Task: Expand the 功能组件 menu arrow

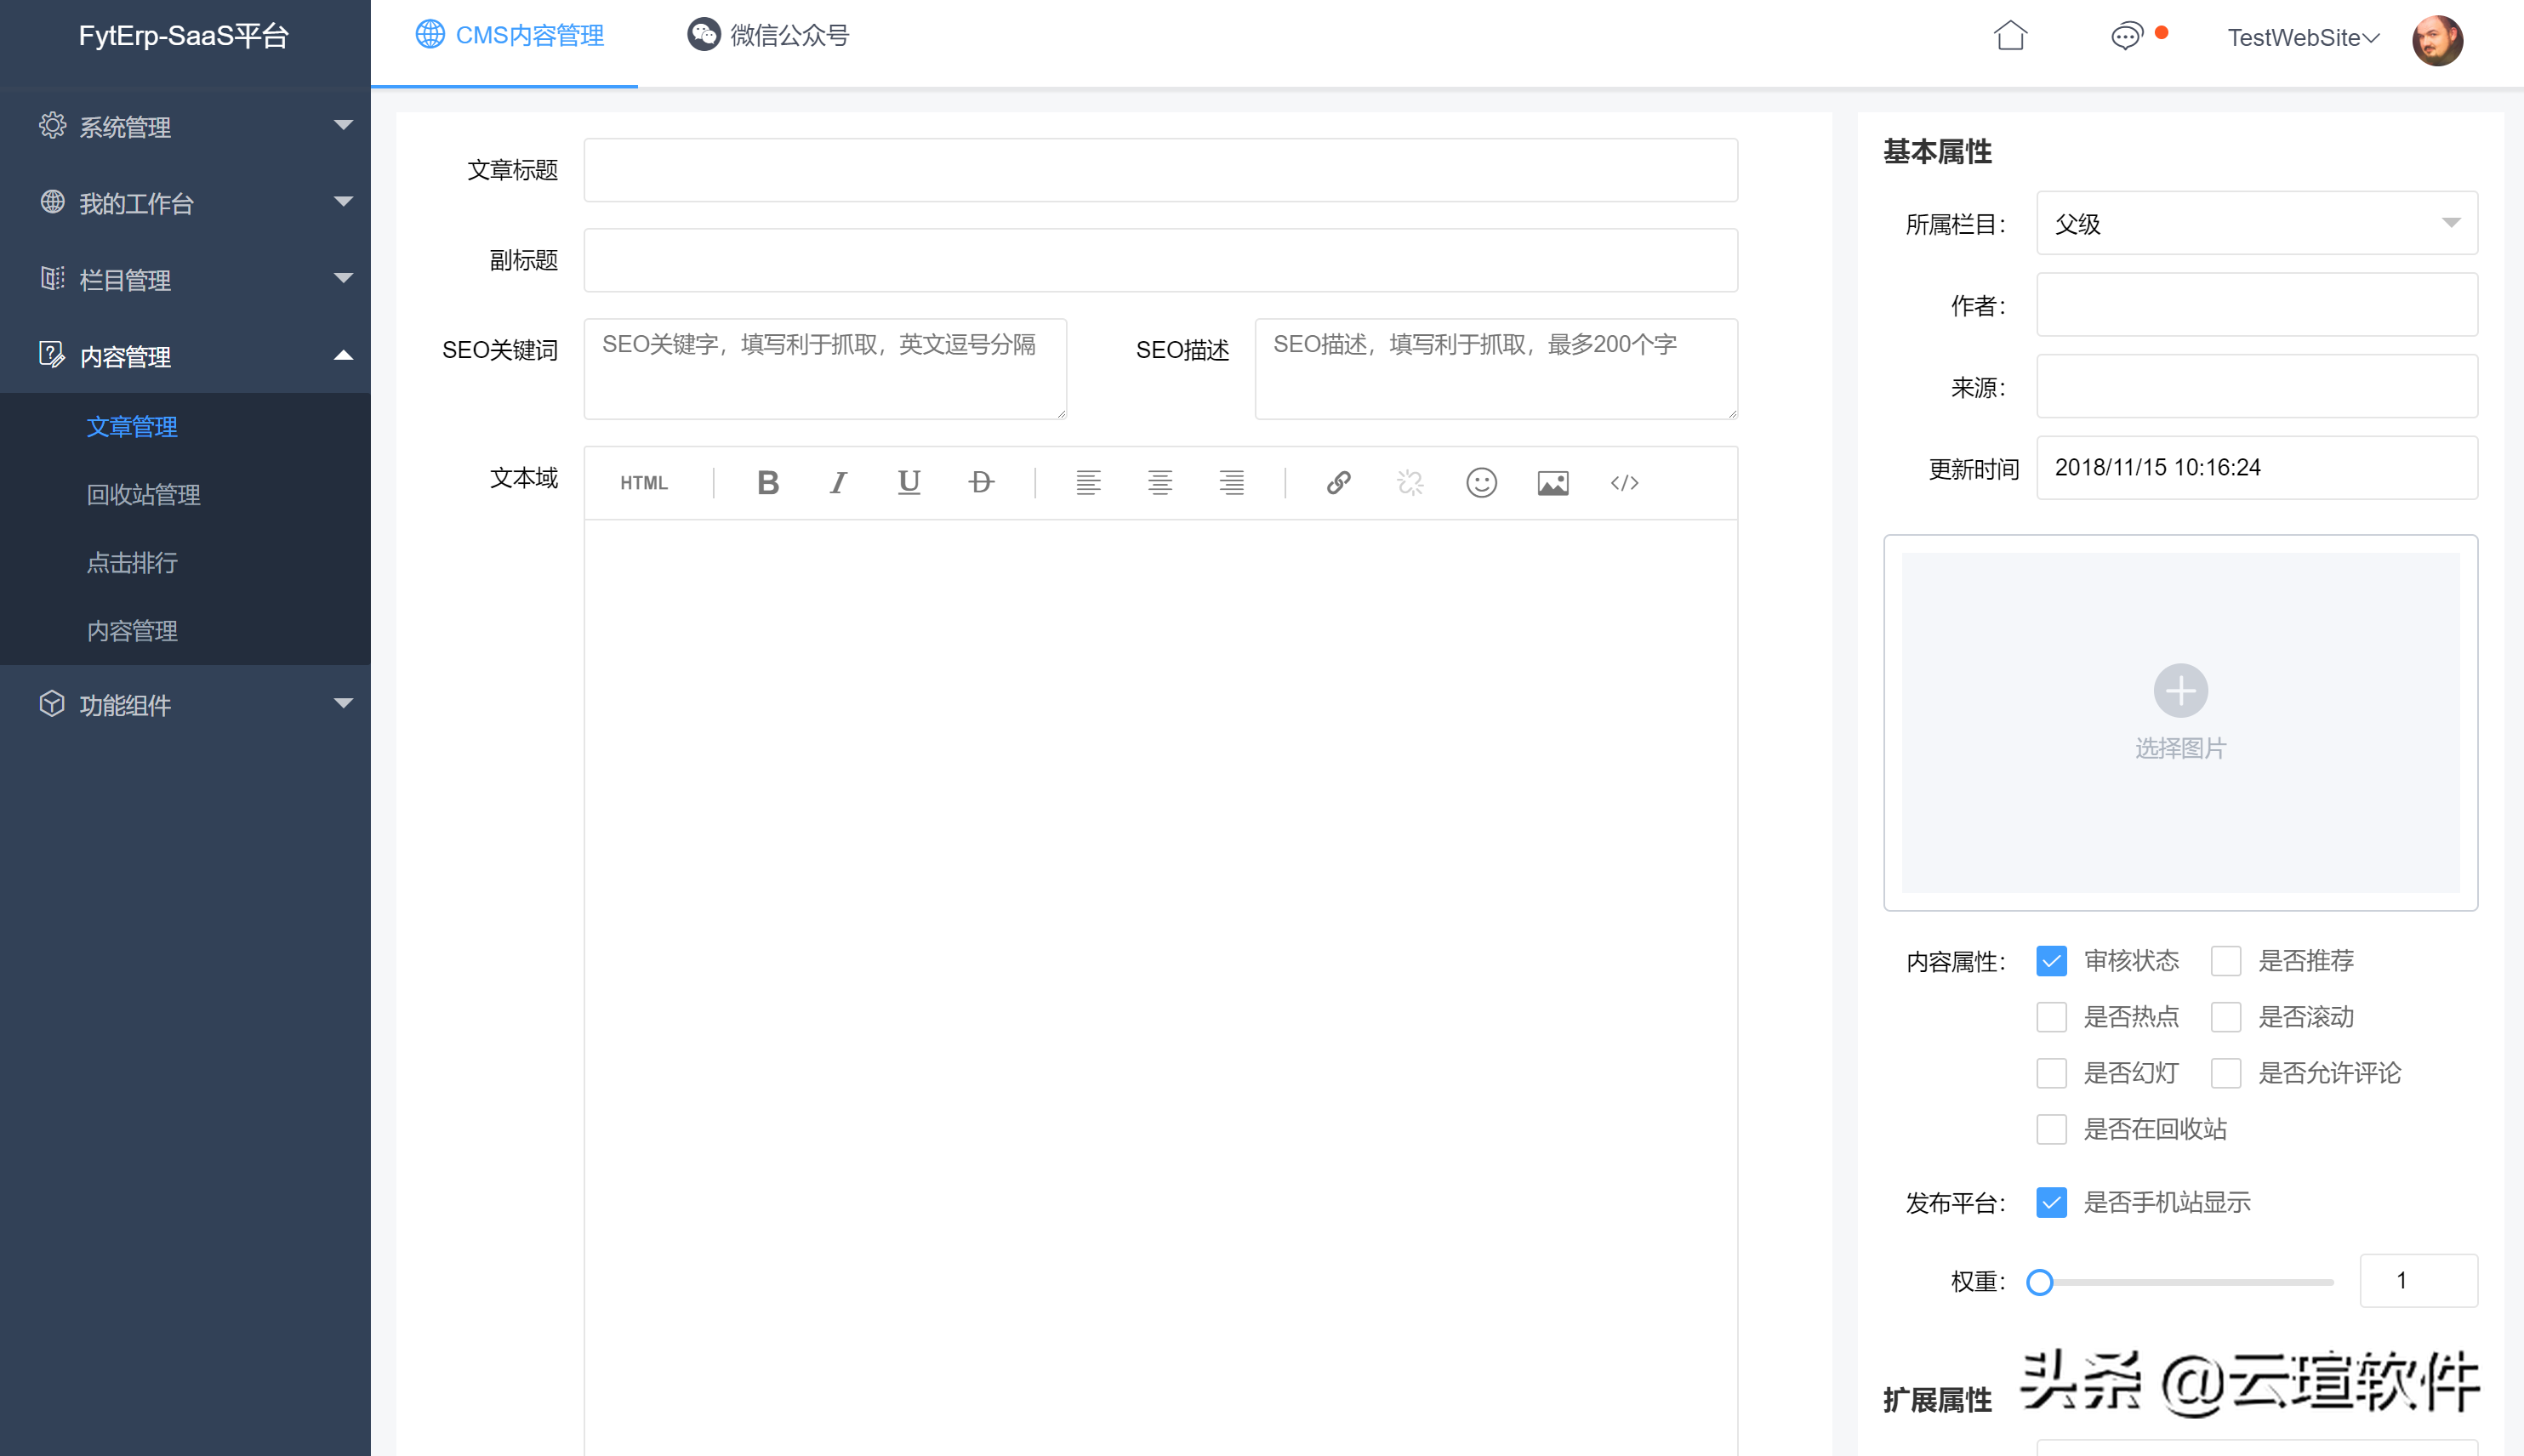Action: click(x=343, y=704)
